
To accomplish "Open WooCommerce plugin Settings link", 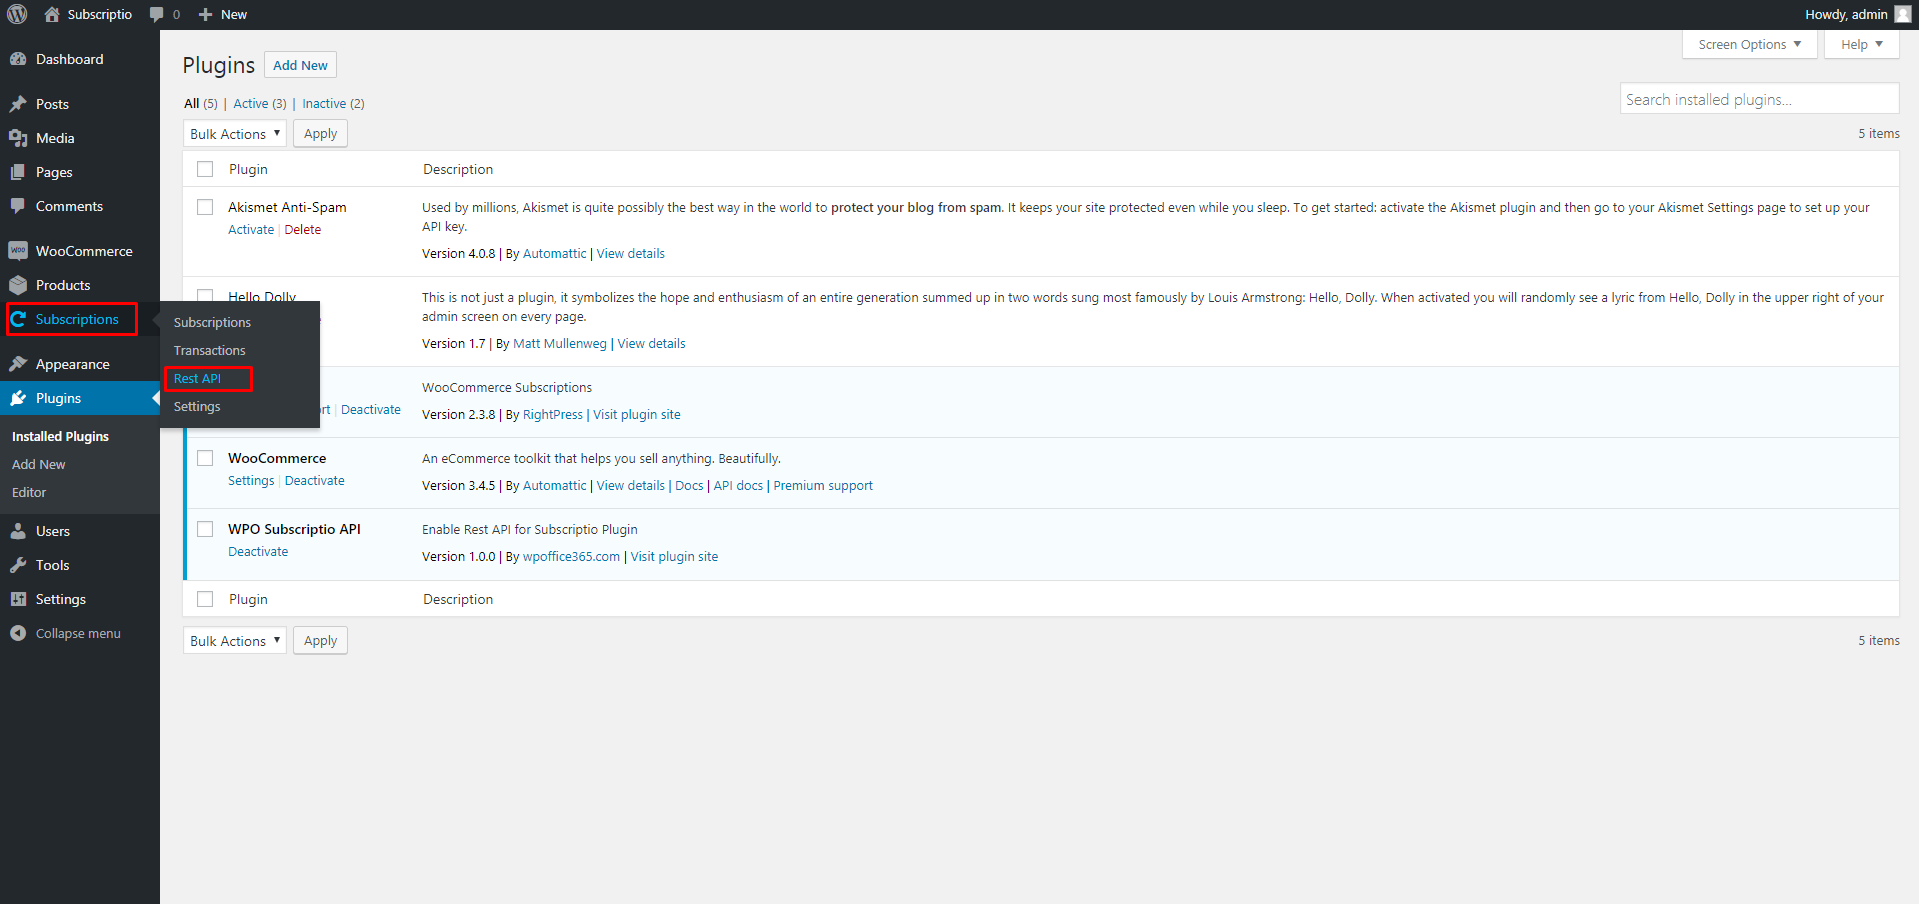I will point(251,481).
